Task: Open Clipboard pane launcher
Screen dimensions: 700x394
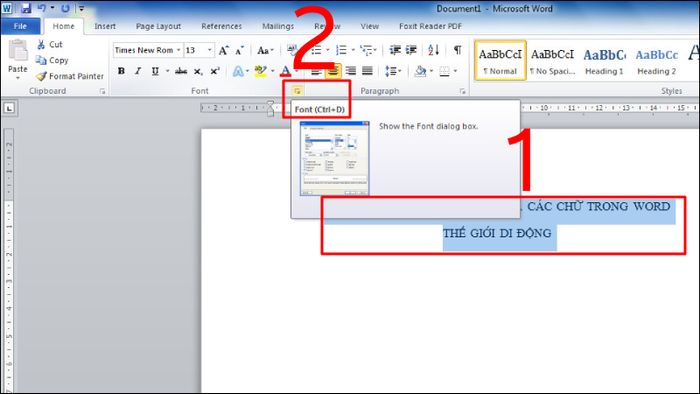Action: click(x=103, y=91)
